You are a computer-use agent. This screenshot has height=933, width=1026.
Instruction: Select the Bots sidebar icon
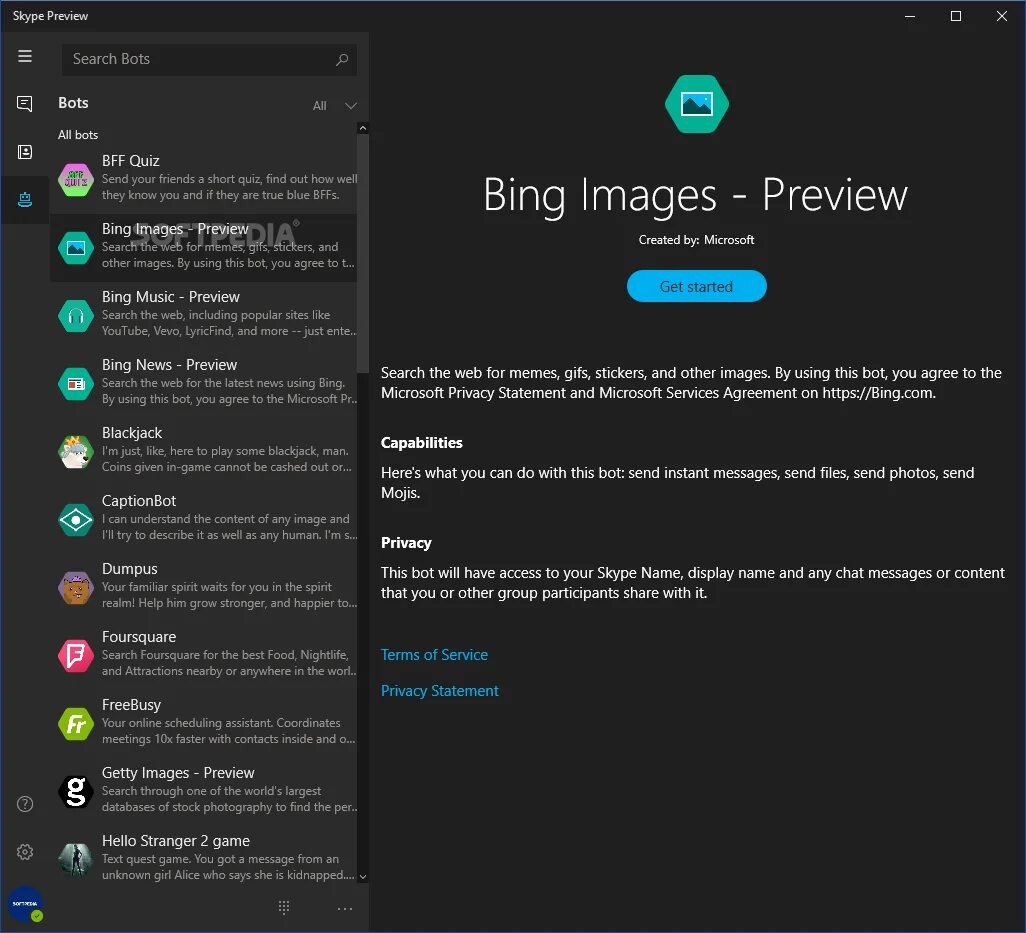pos(25,200)
